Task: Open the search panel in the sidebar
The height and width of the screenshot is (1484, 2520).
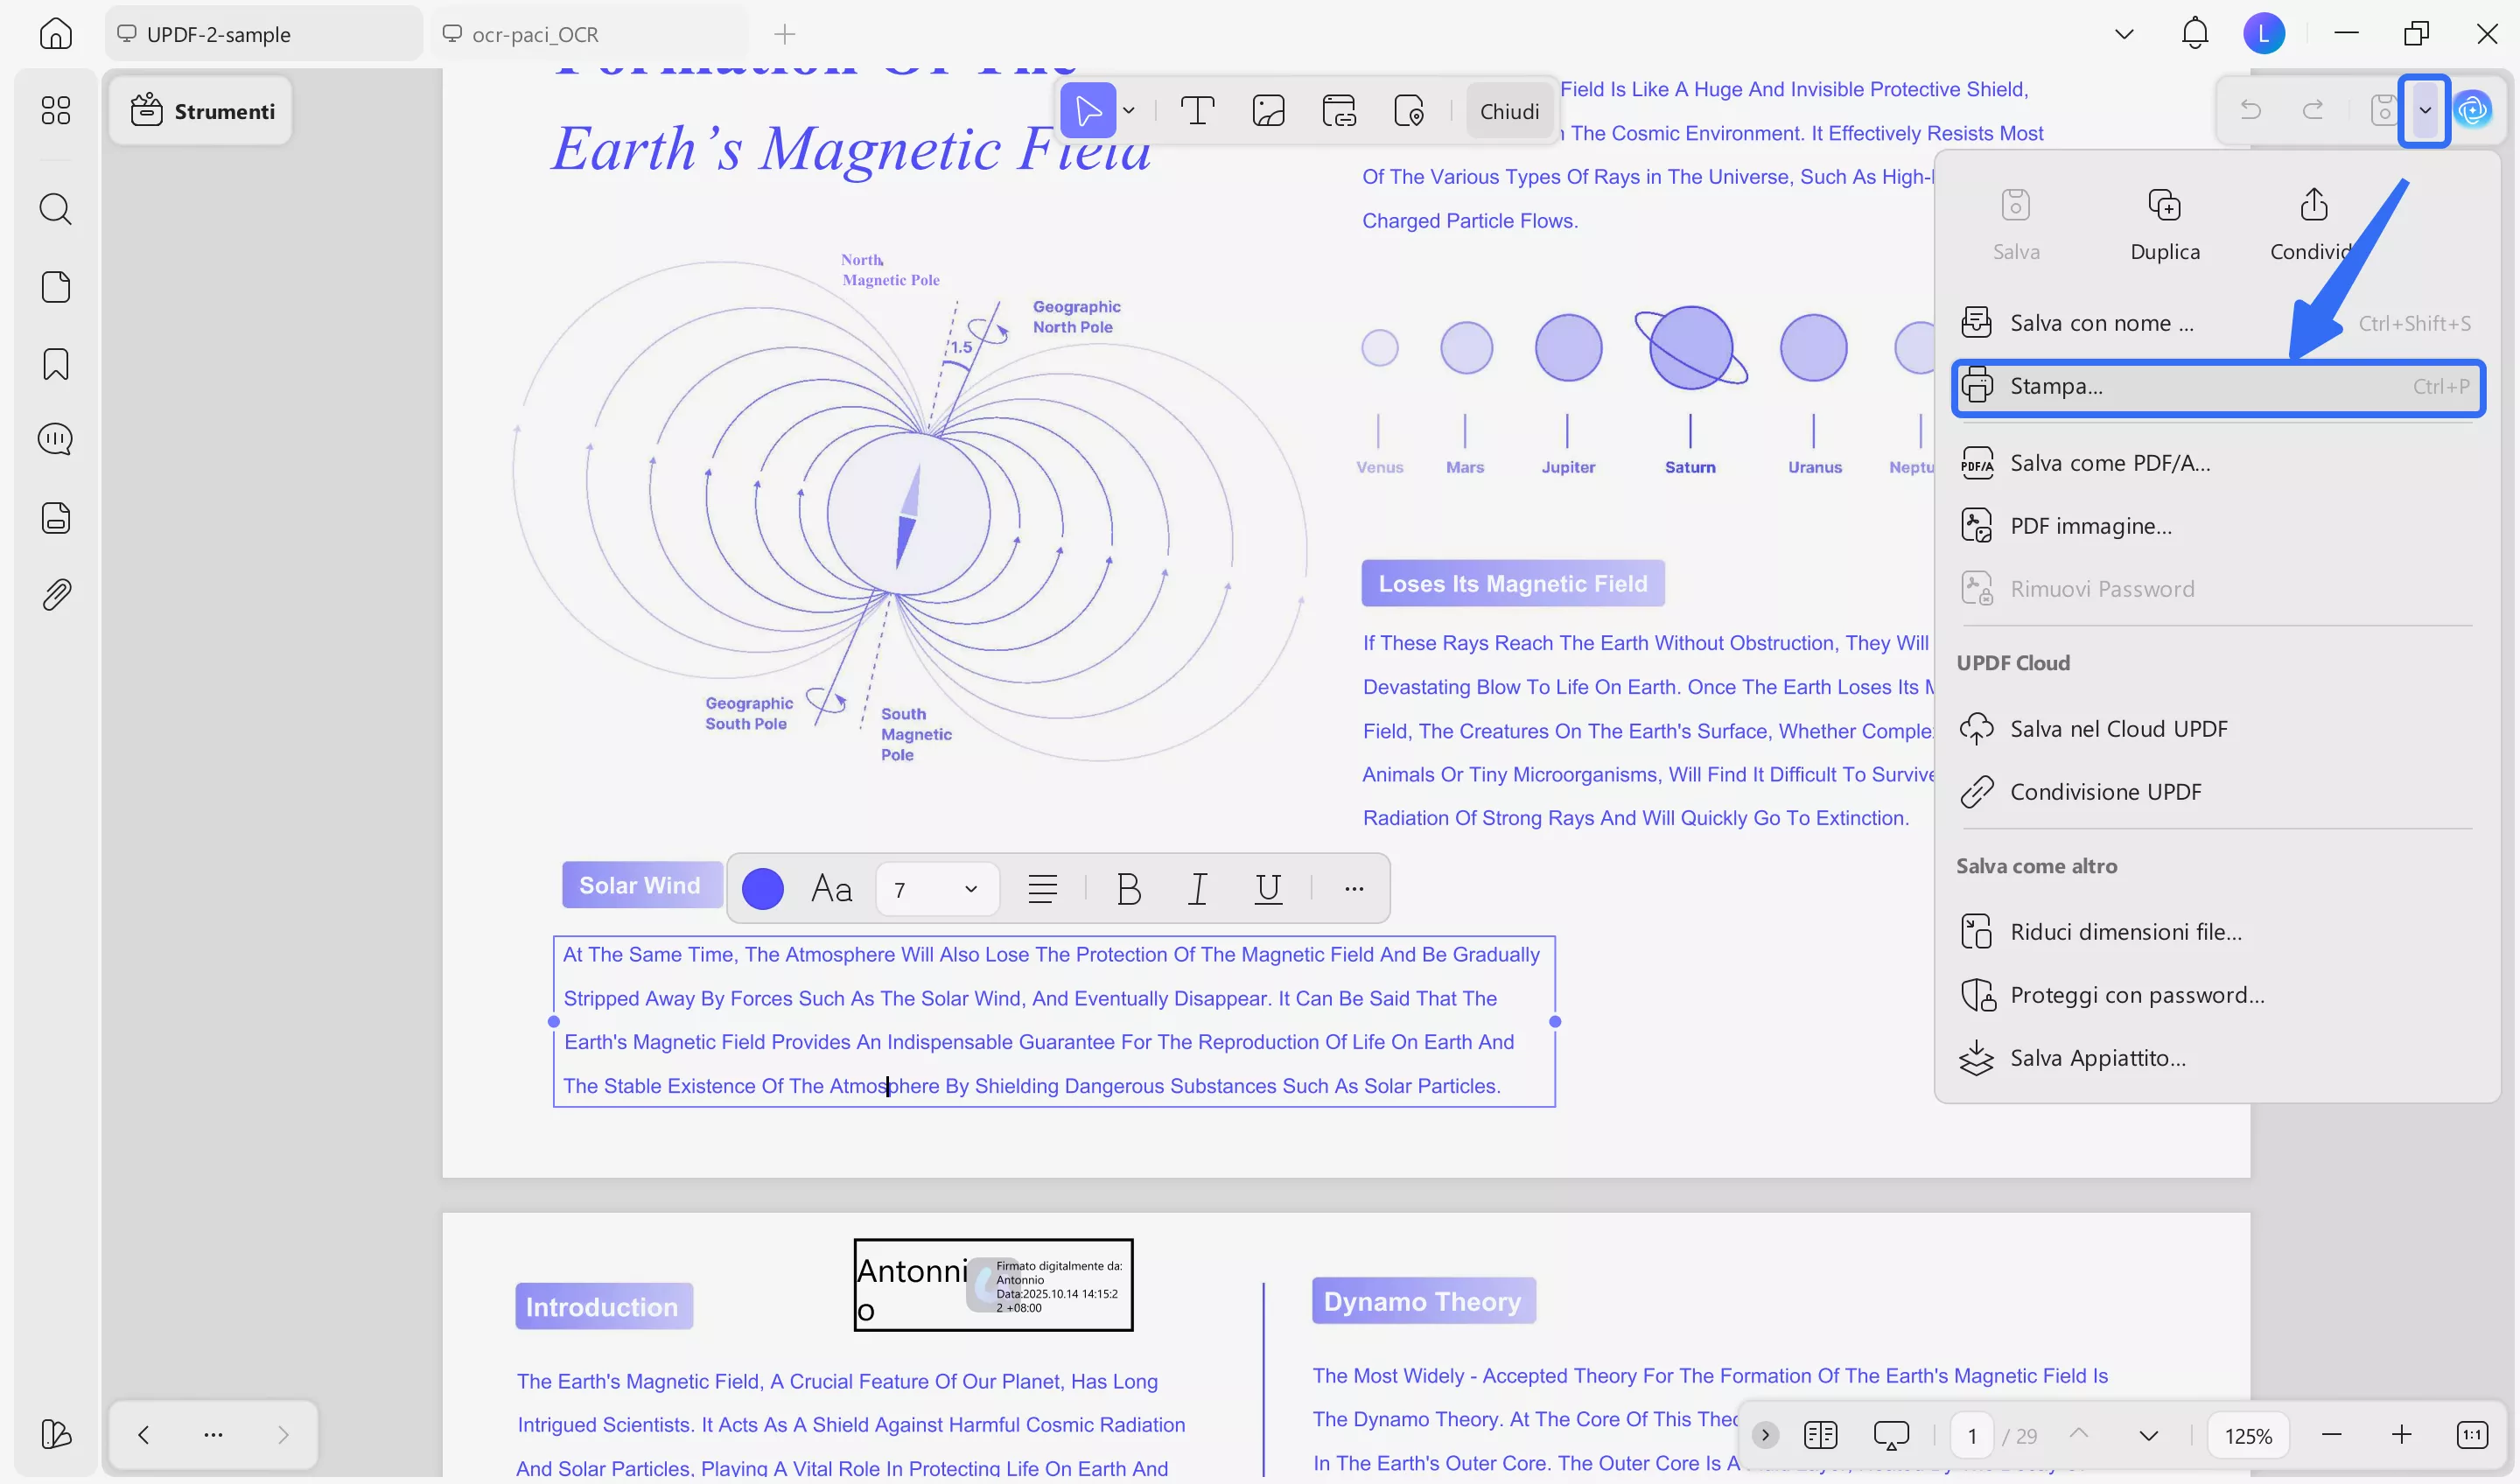Action: [56, 209]
